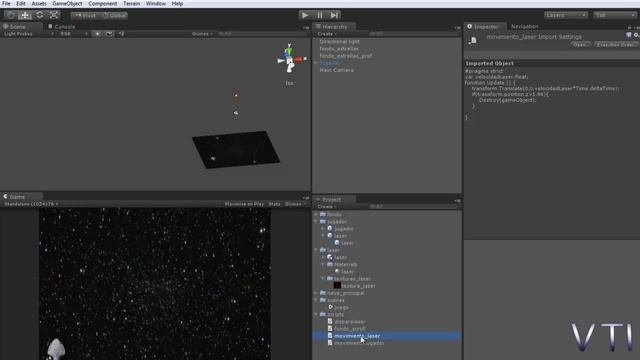Screen dimensions: 640x360
Task: Click the Project search field
Action: (412, 207)
